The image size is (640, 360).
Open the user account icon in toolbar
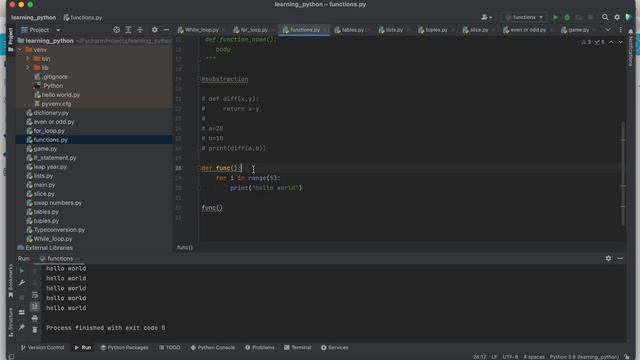pyautogui.click(x=486, y=17)
